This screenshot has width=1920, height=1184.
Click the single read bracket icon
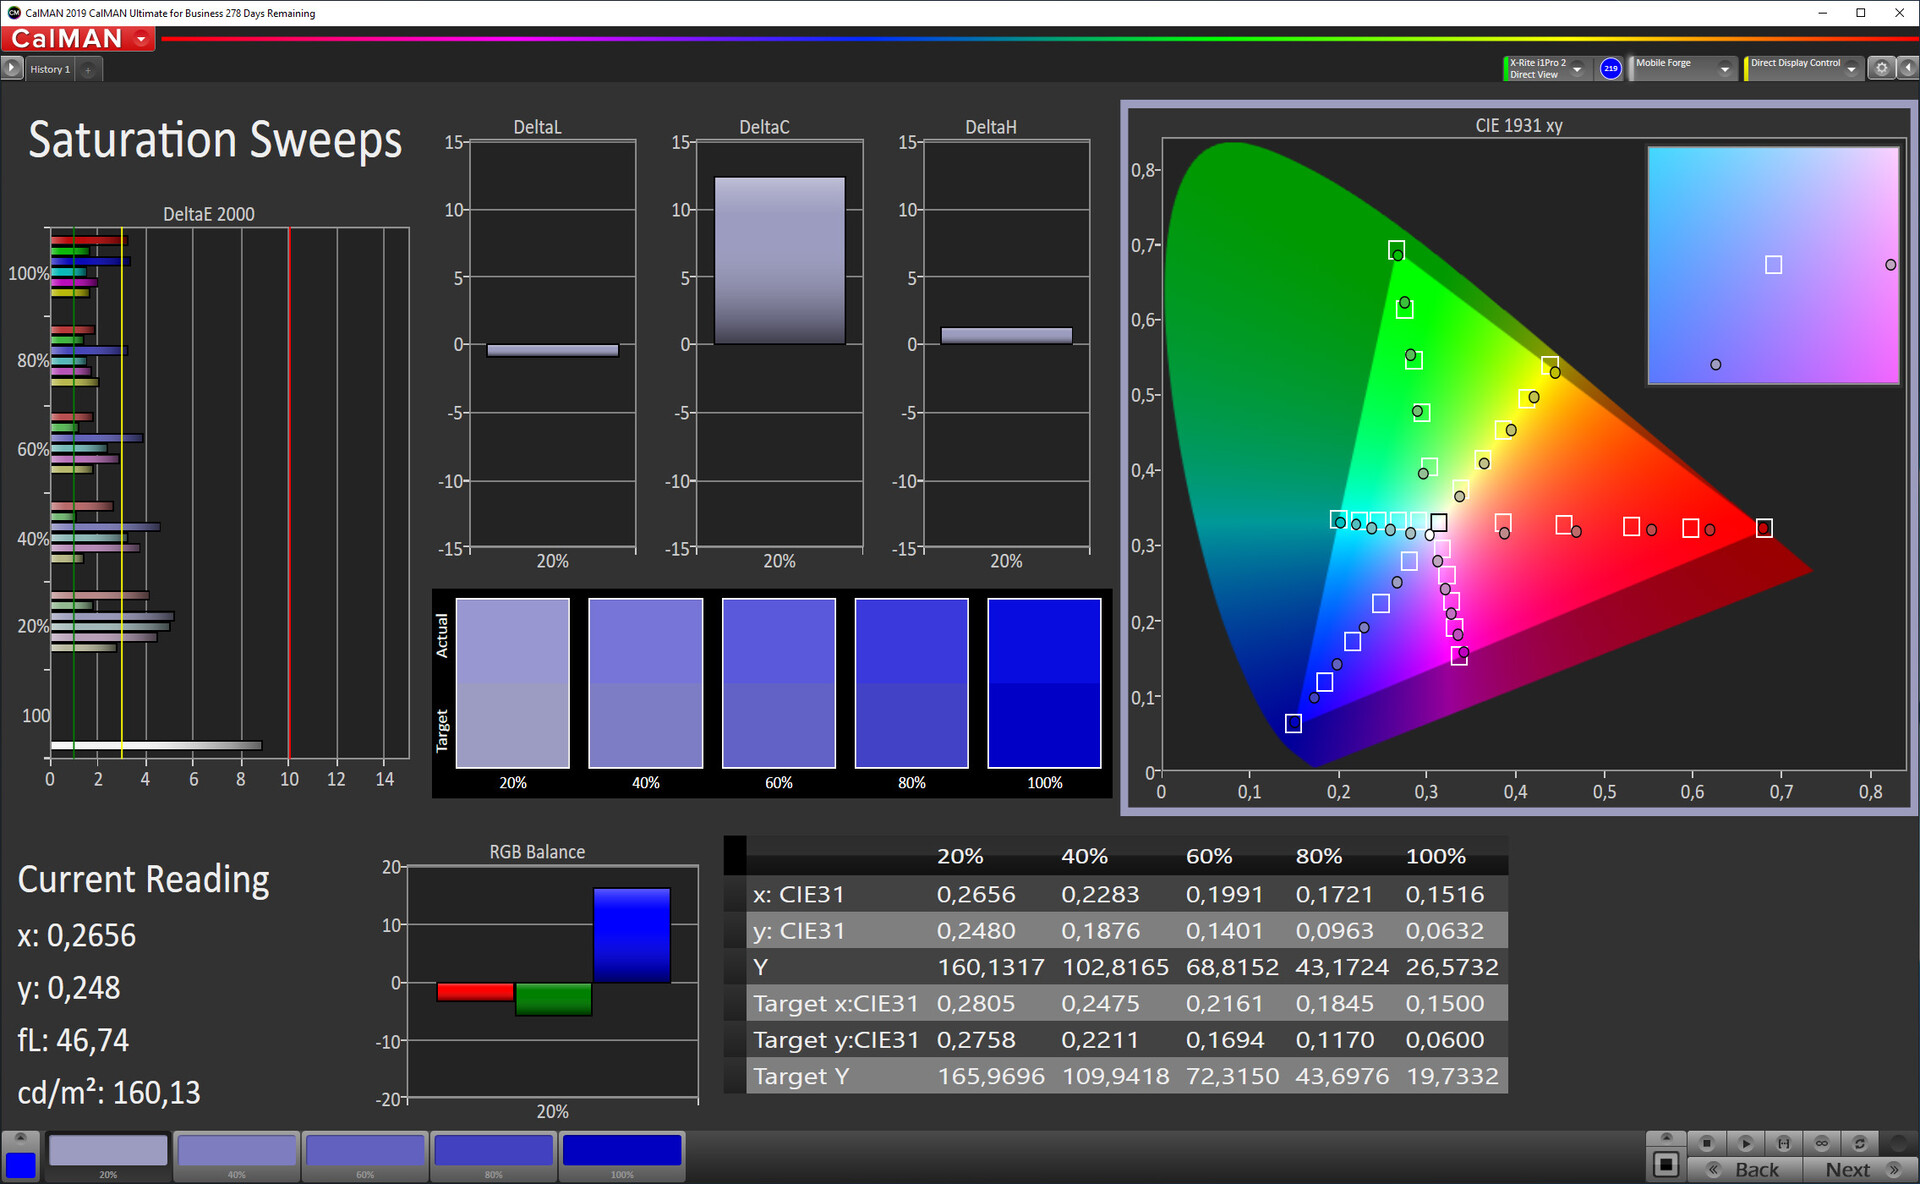tap(1783, 1143)
